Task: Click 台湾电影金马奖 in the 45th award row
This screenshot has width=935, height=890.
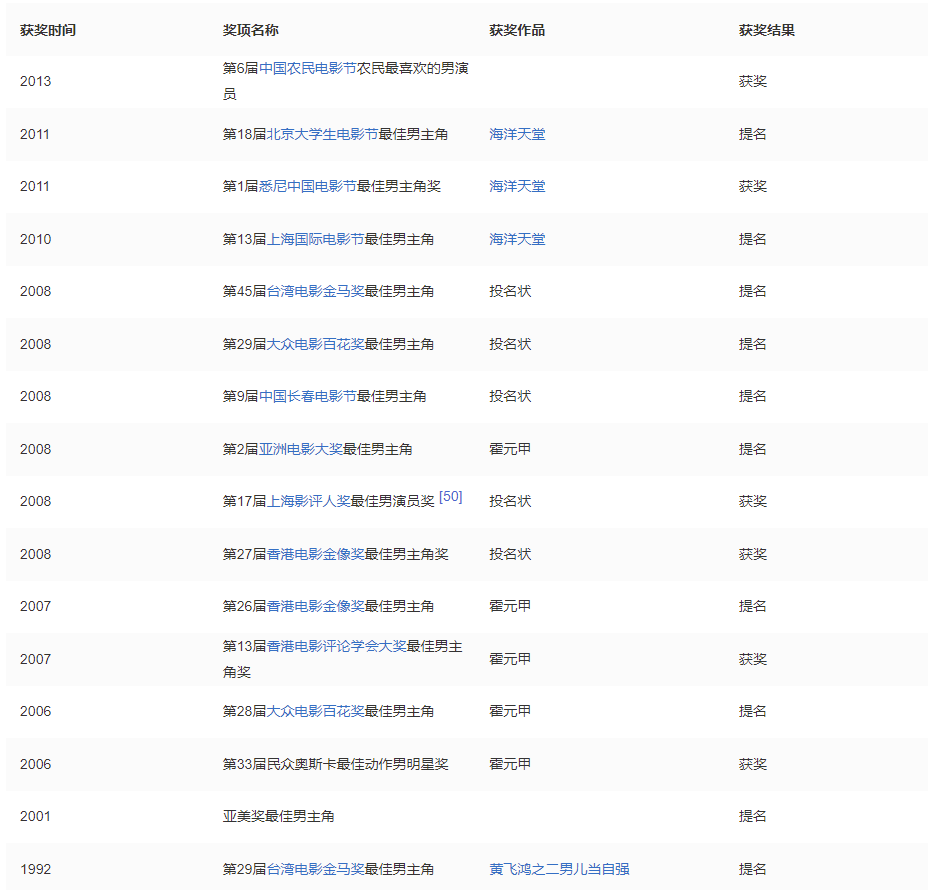Action: point(314,291)
